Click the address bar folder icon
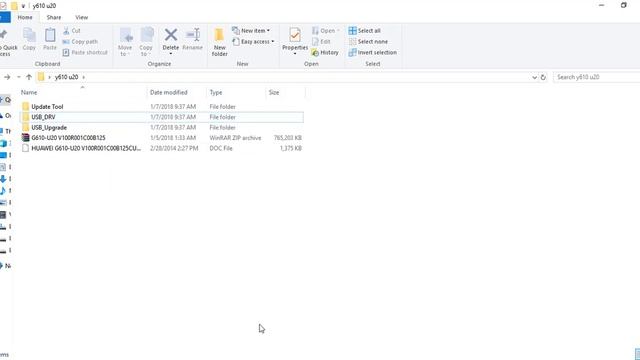640x360 pixels. click(x=41, y=77)
